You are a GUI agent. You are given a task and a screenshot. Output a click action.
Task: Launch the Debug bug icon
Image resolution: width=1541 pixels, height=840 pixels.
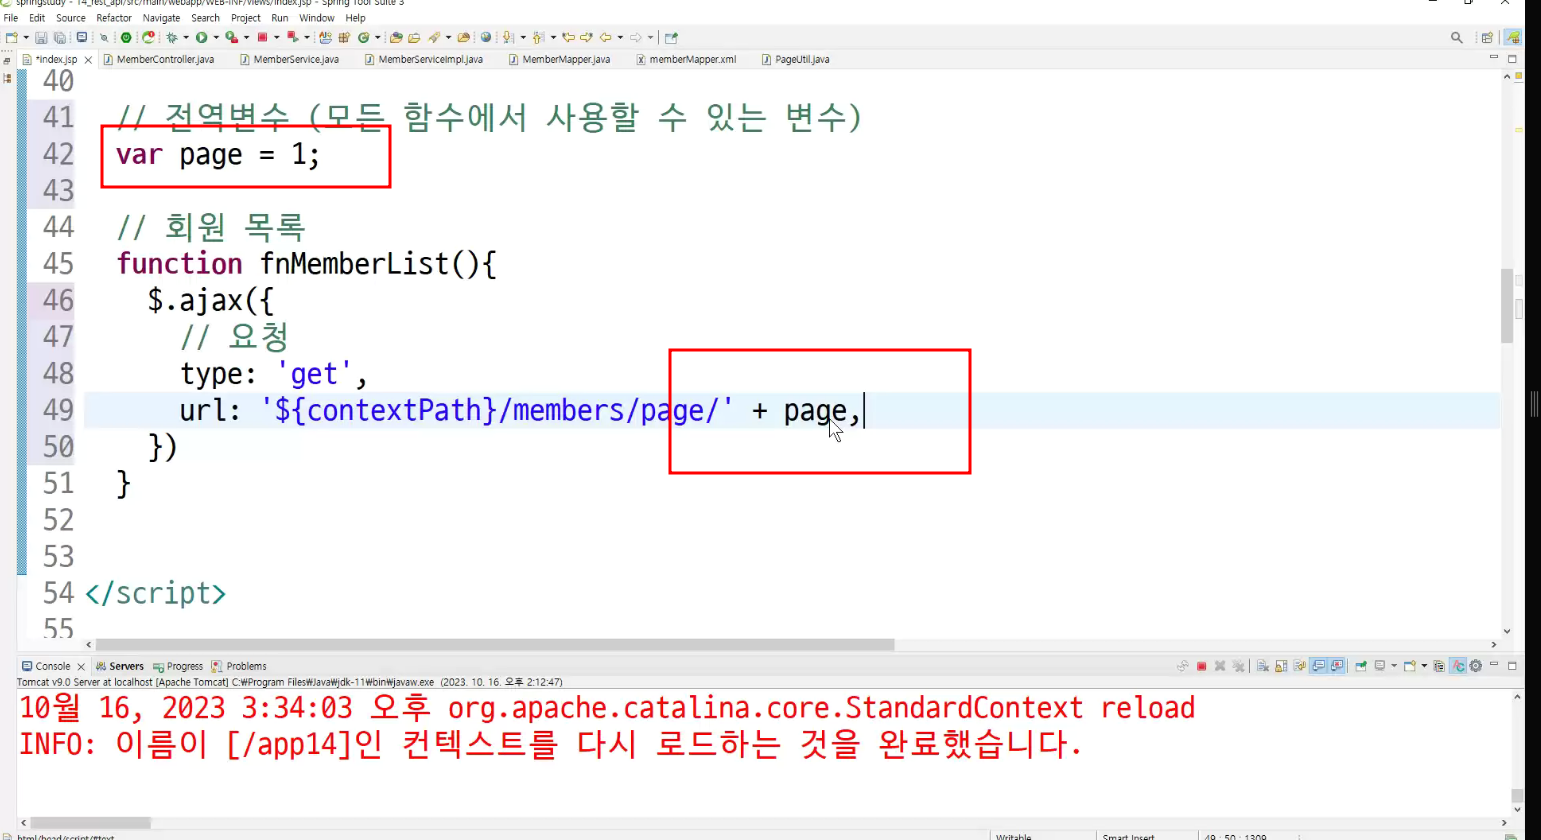tap(172, 38)
